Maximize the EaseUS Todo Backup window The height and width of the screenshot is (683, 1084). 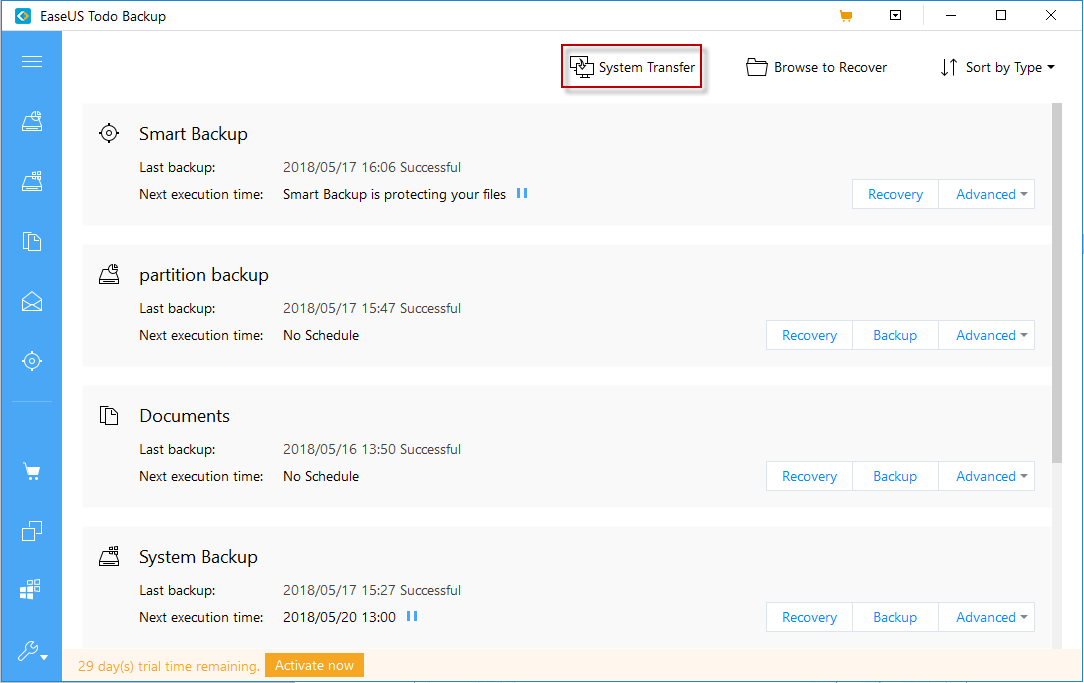pyautogui.click(x=1000, y=15)
